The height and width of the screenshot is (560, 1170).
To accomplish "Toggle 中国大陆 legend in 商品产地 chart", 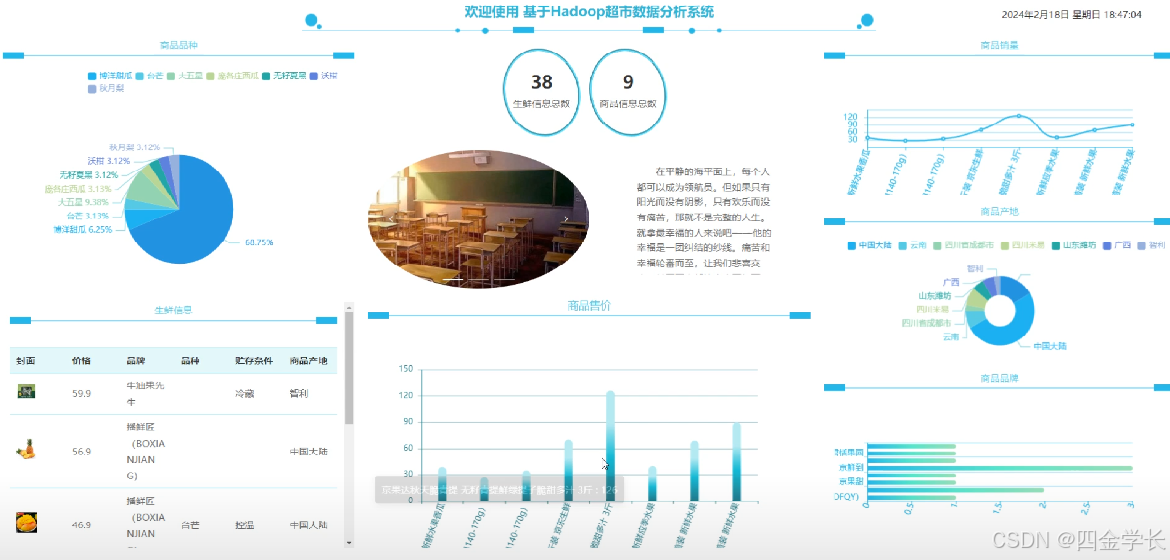I will point(870,246).
